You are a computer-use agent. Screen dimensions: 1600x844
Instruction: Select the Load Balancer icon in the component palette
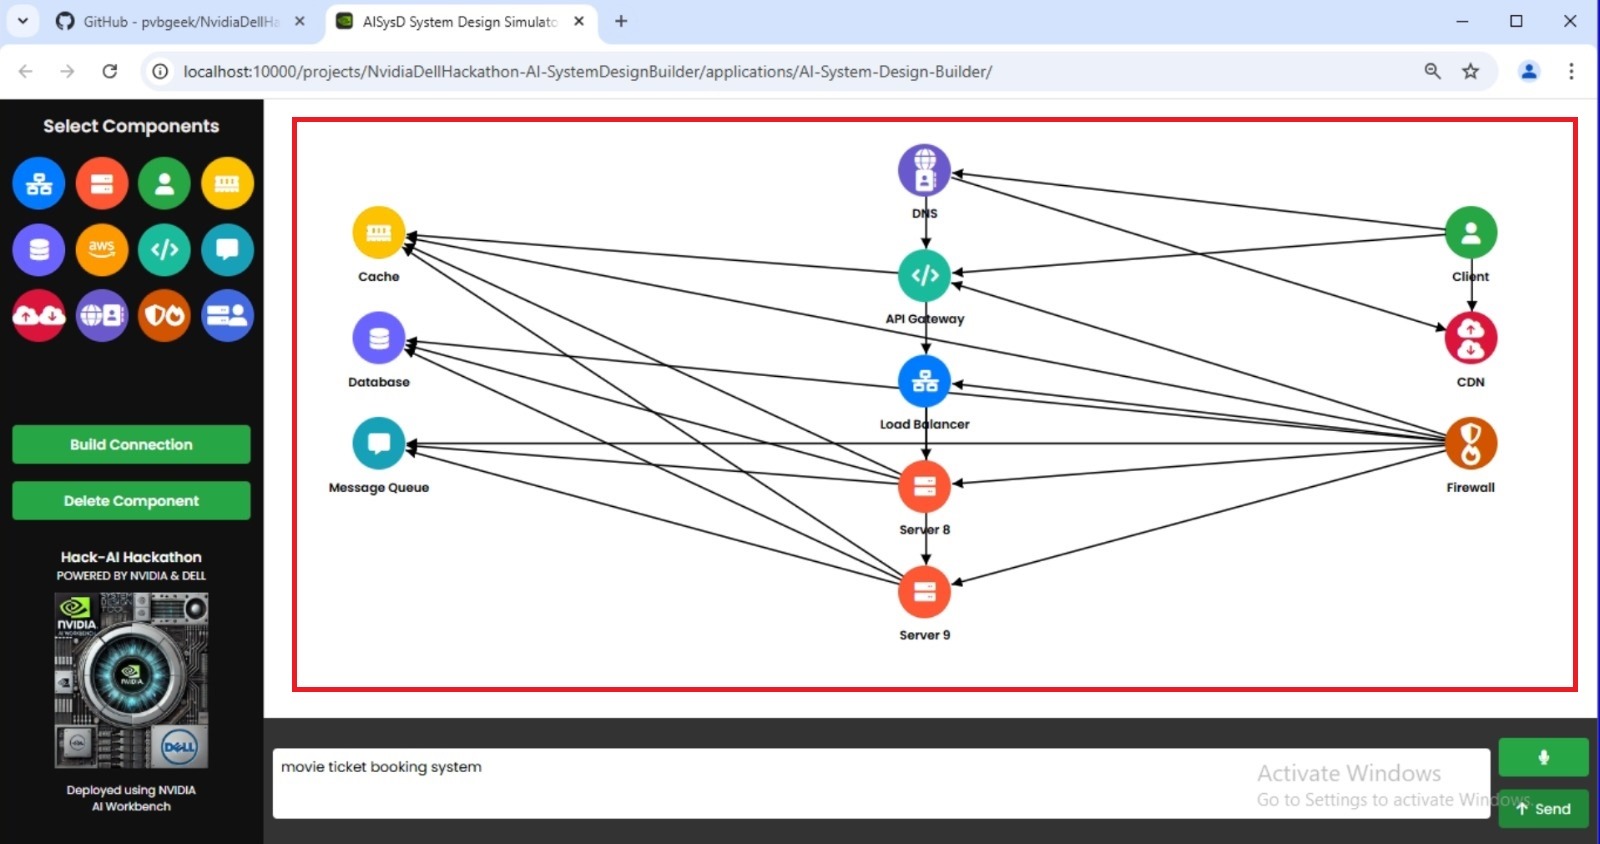click(39, 184)
